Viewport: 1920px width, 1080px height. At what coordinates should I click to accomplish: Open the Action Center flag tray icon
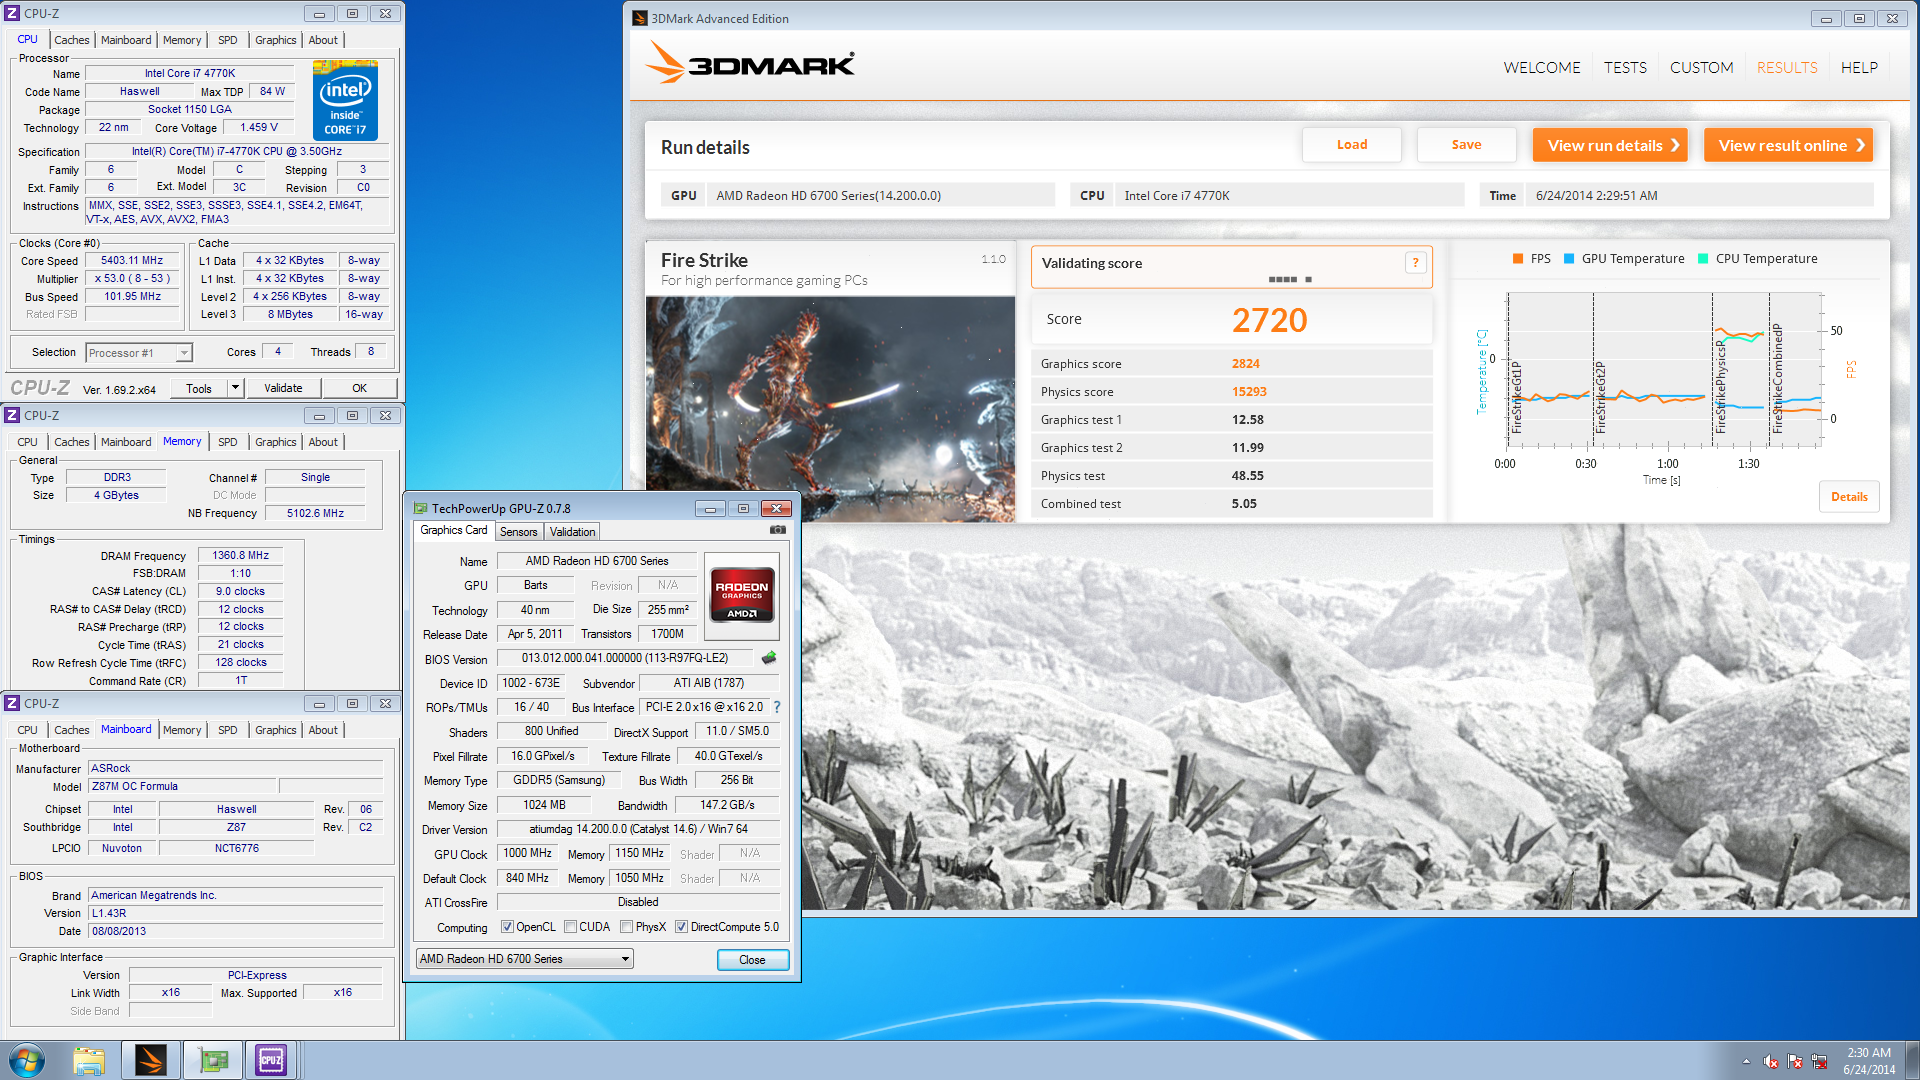[1795, 1062]
